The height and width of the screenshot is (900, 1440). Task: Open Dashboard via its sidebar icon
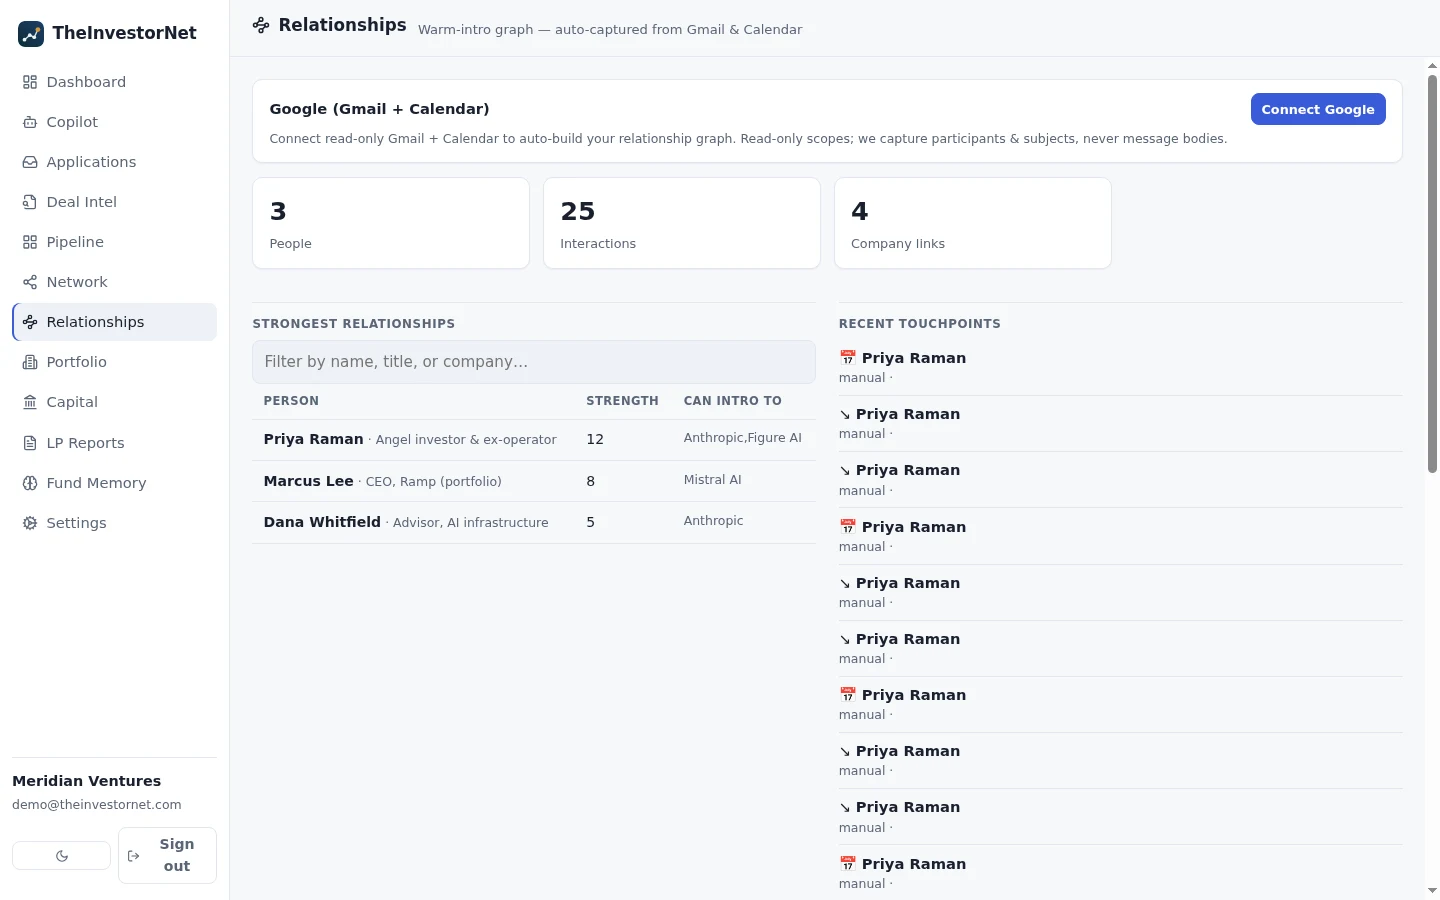tap(30, 82)
